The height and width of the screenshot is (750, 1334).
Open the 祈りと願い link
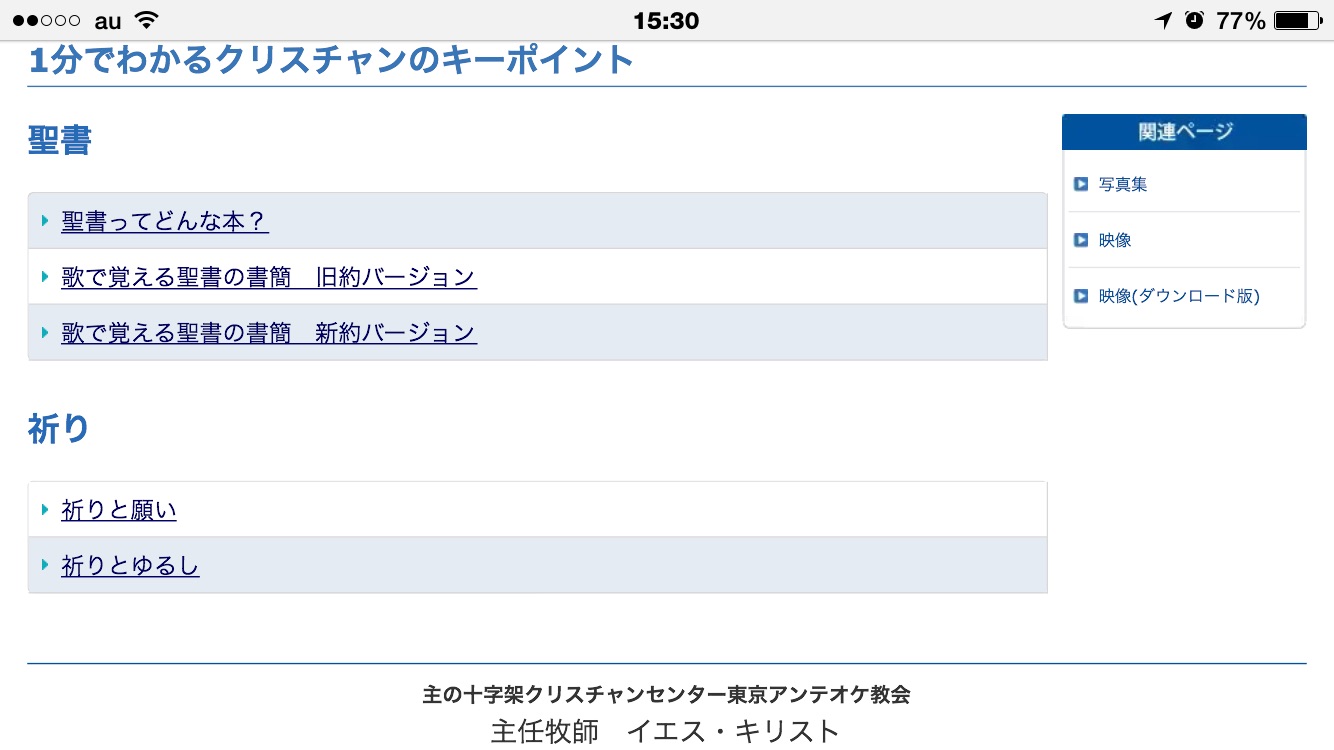(119, 510)
